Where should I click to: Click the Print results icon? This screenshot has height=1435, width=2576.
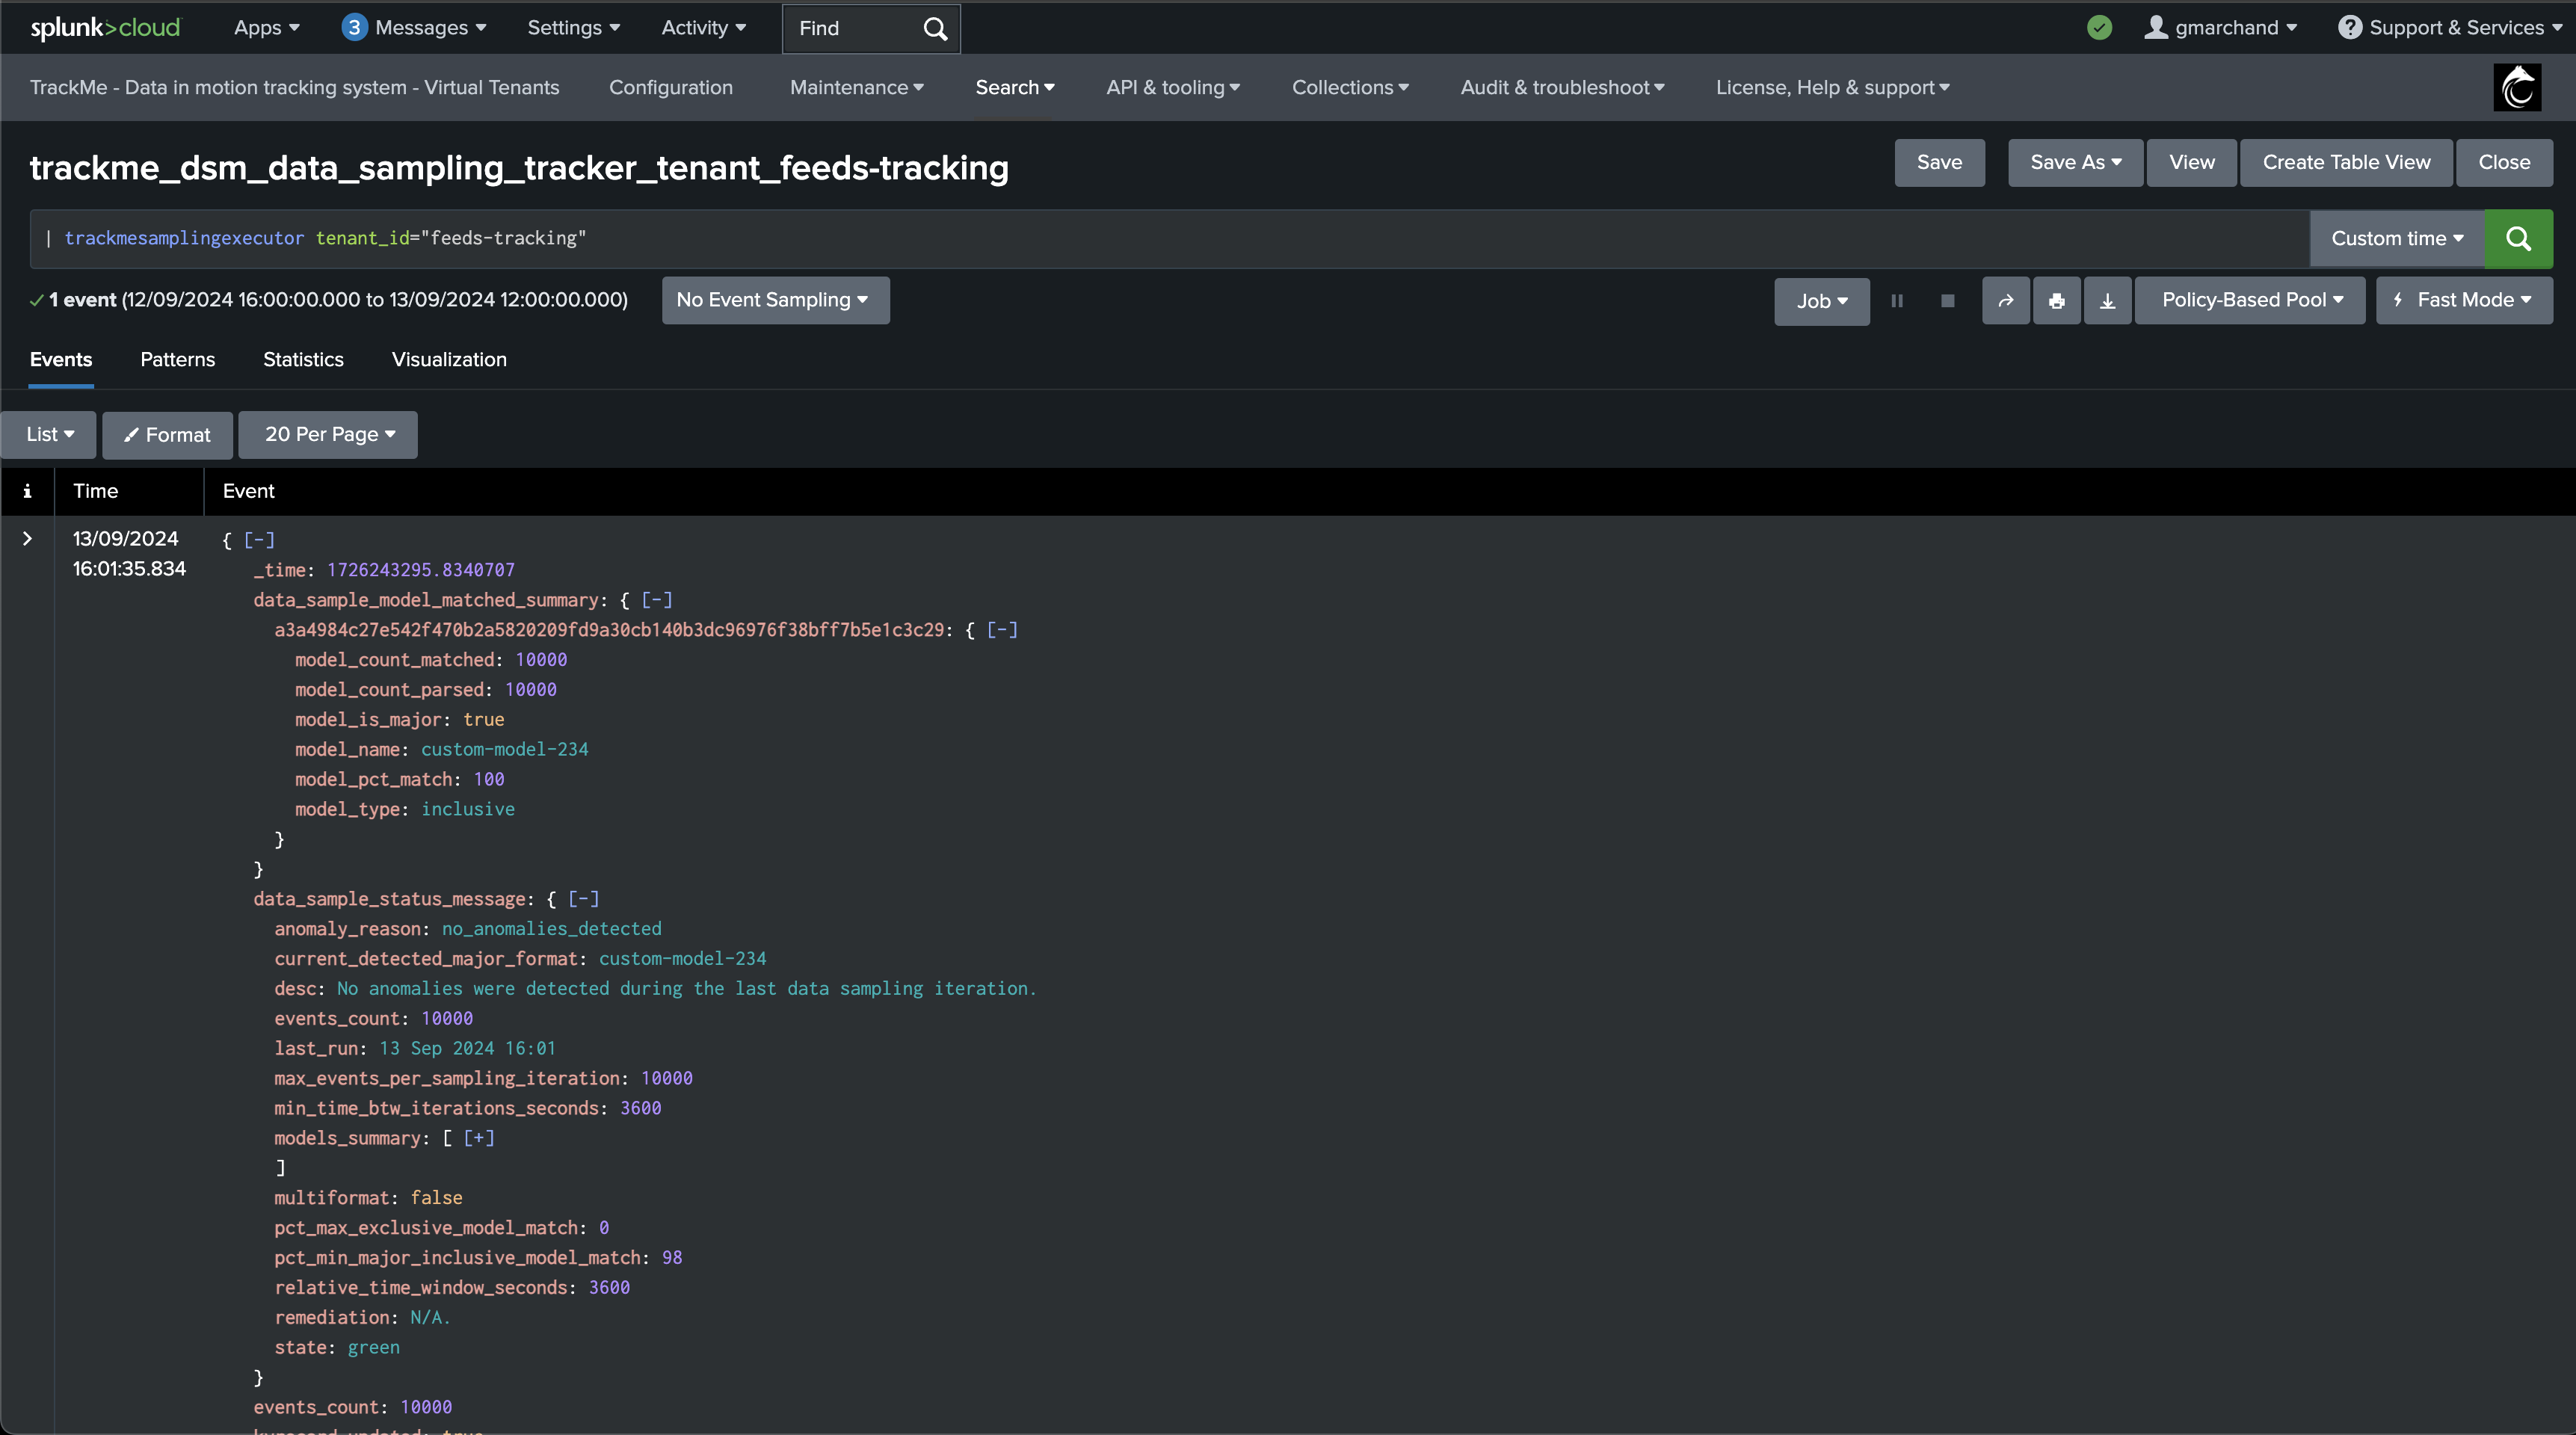point(2057,300)
